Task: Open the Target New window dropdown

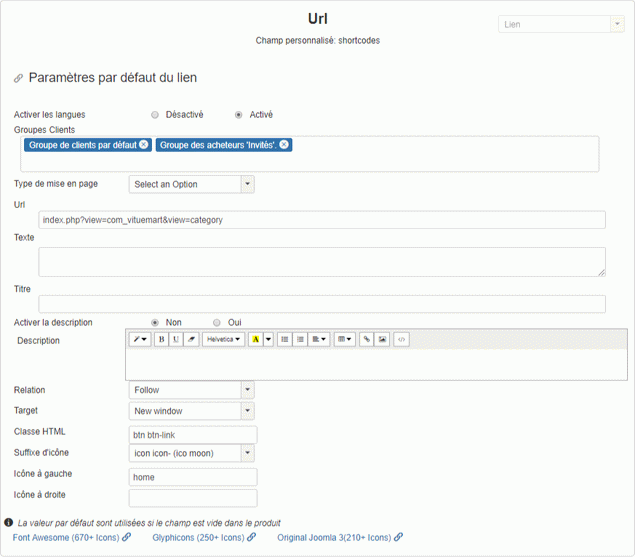Action: pos(191,411)
